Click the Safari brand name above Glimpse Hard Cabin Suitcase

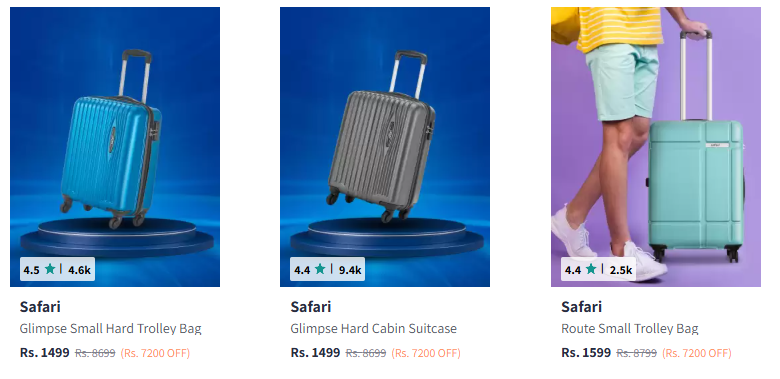311,307
